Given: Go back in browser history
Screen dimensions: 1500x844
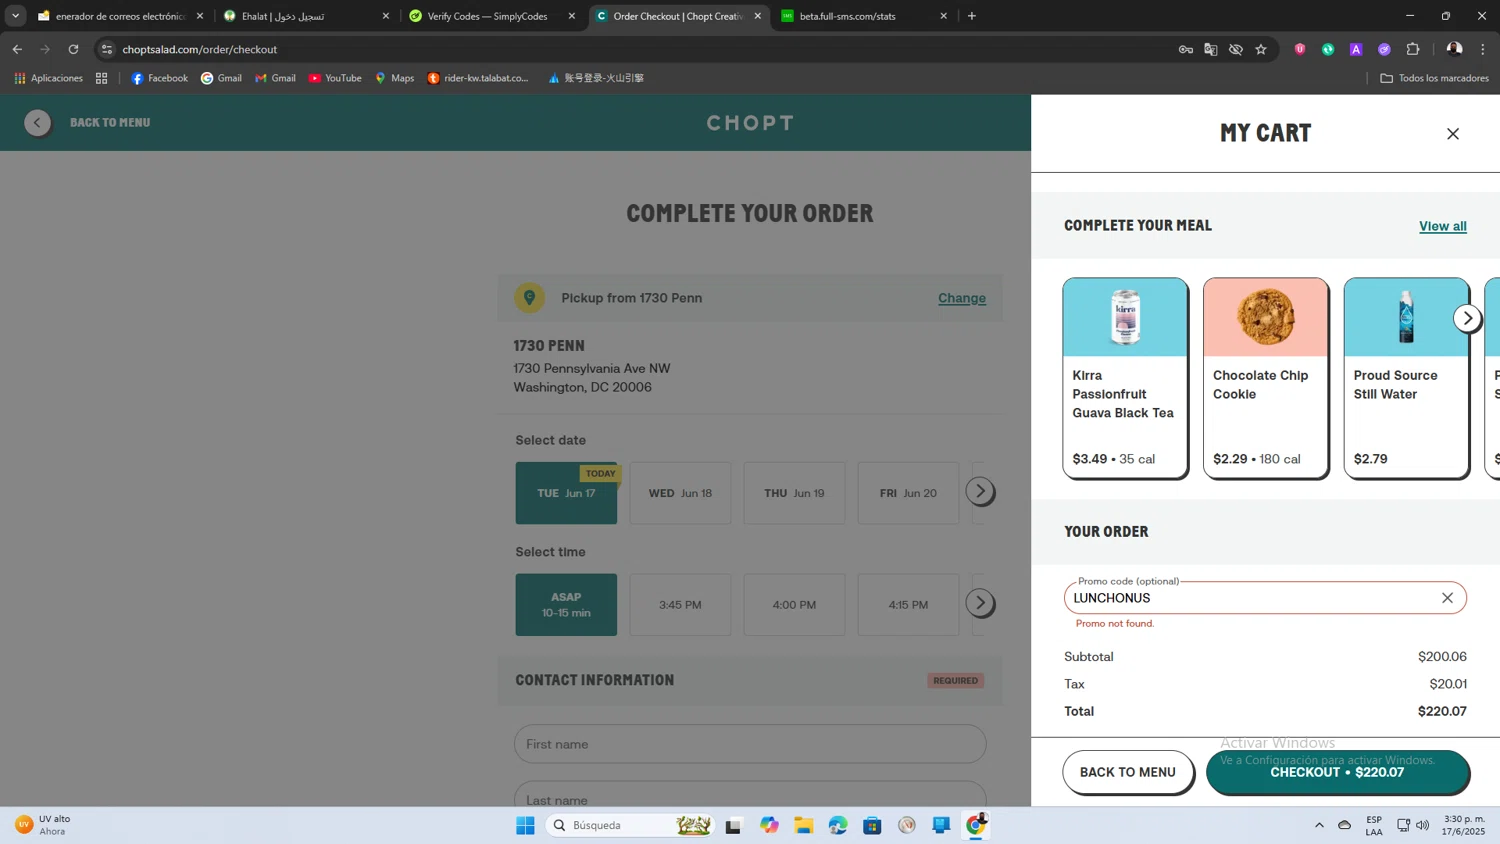Looking at the screenshot, I should pos(17,49).
